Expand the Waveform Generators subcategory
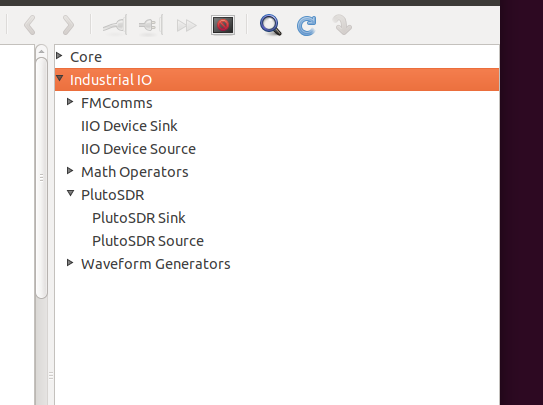543x405 pixels. pyautogui.click(x=70, y=262)
